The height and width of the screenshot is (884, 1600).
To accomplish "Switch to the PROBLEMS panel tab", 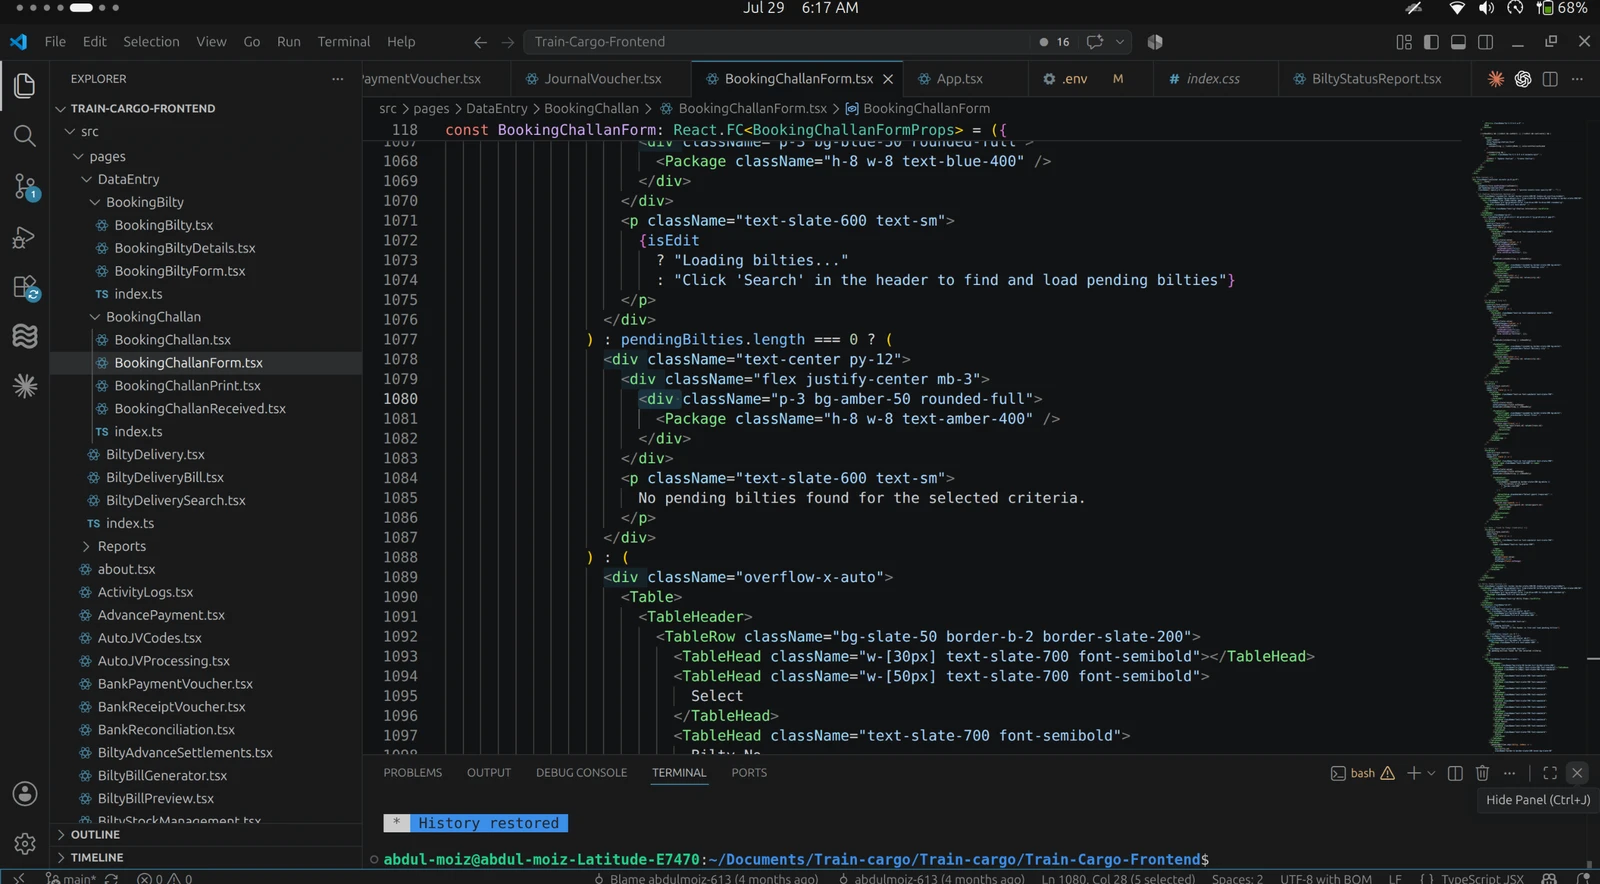I will 412,773.
